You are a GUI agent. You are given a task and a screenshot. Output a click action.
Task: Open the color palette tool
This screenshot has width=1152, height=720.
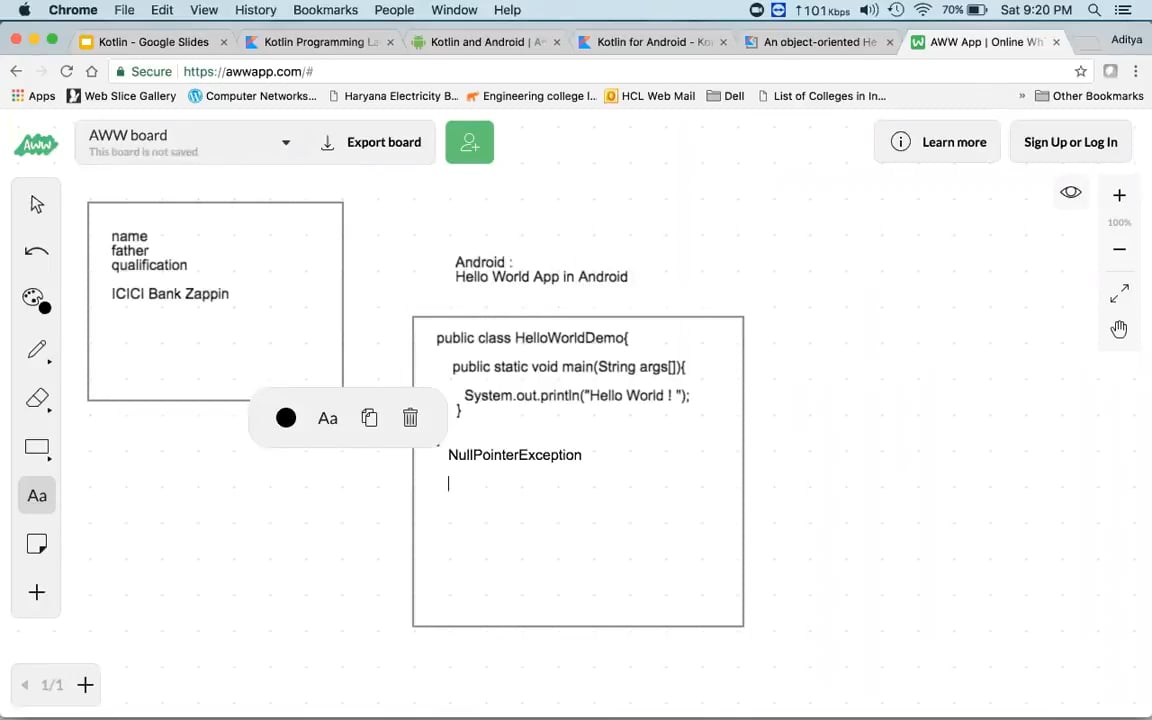(x=37, y=300)
